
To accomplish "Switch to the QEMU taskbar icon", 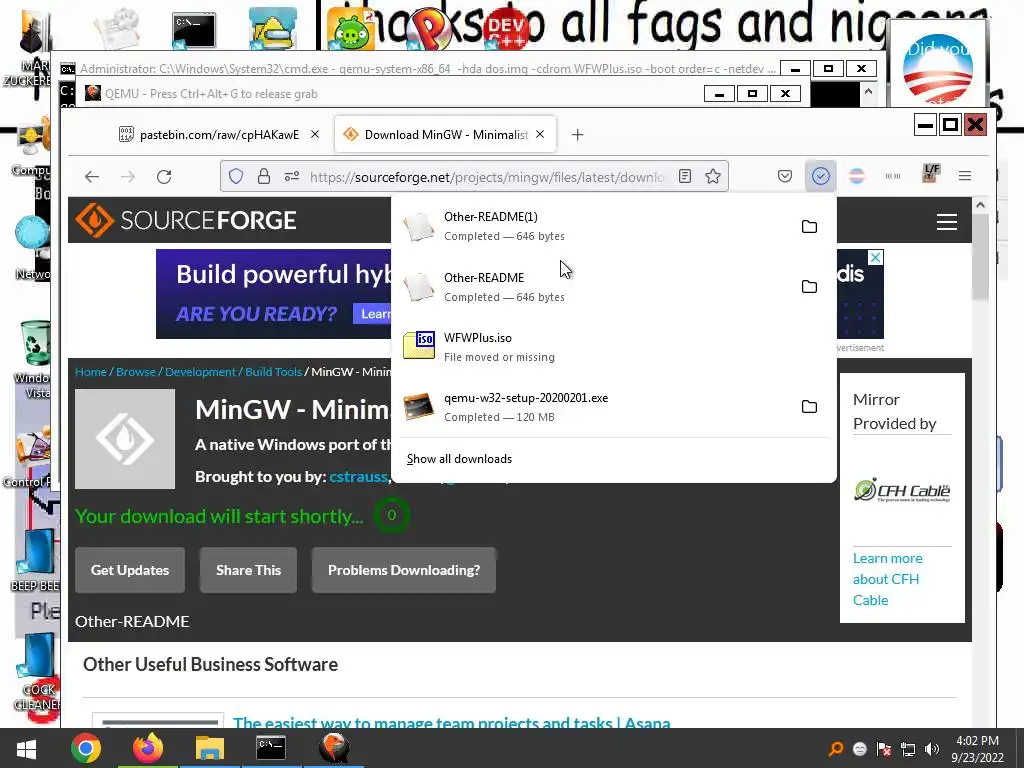I will pyautogui.click(x=334, y=748).
